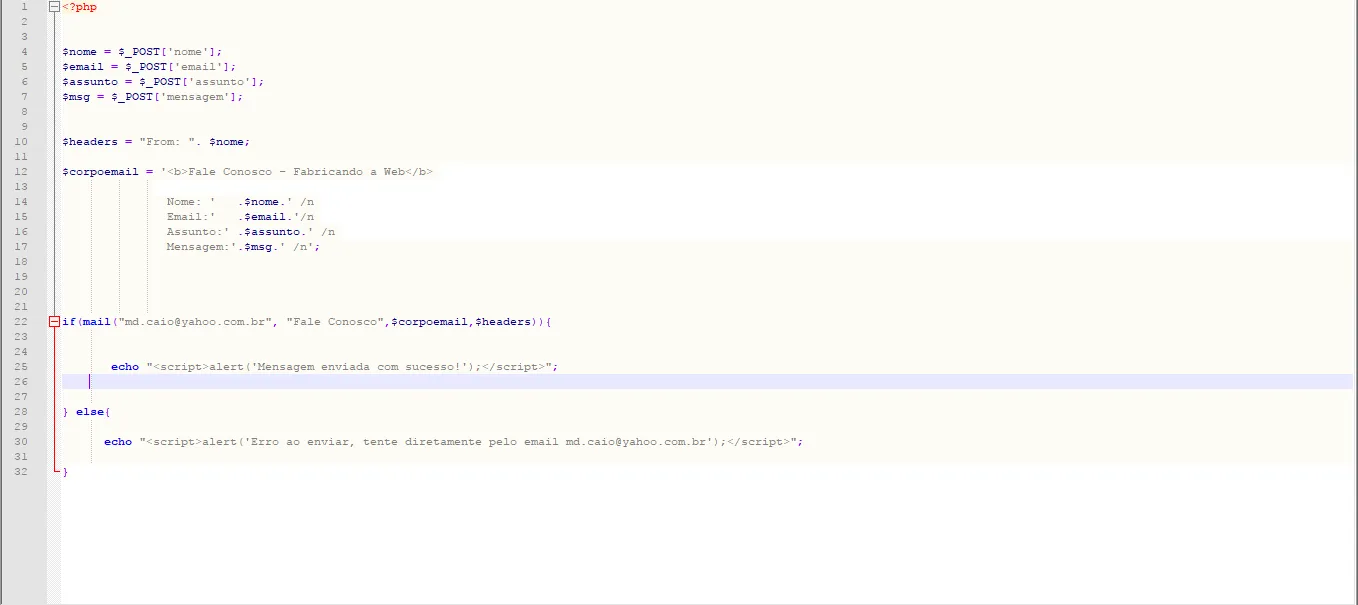
Task: Click the mail function name on line 22
Action: (x=96, y=322)
